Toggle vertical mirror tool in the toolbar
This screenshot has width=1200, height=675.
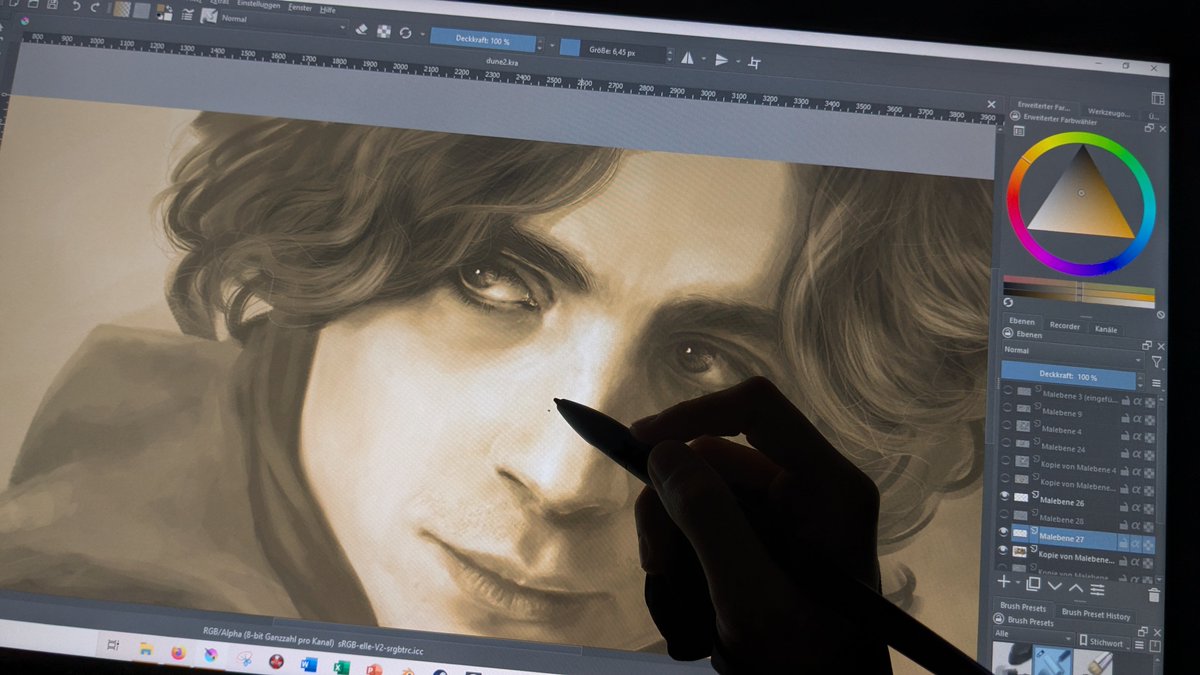click(721, 60)
